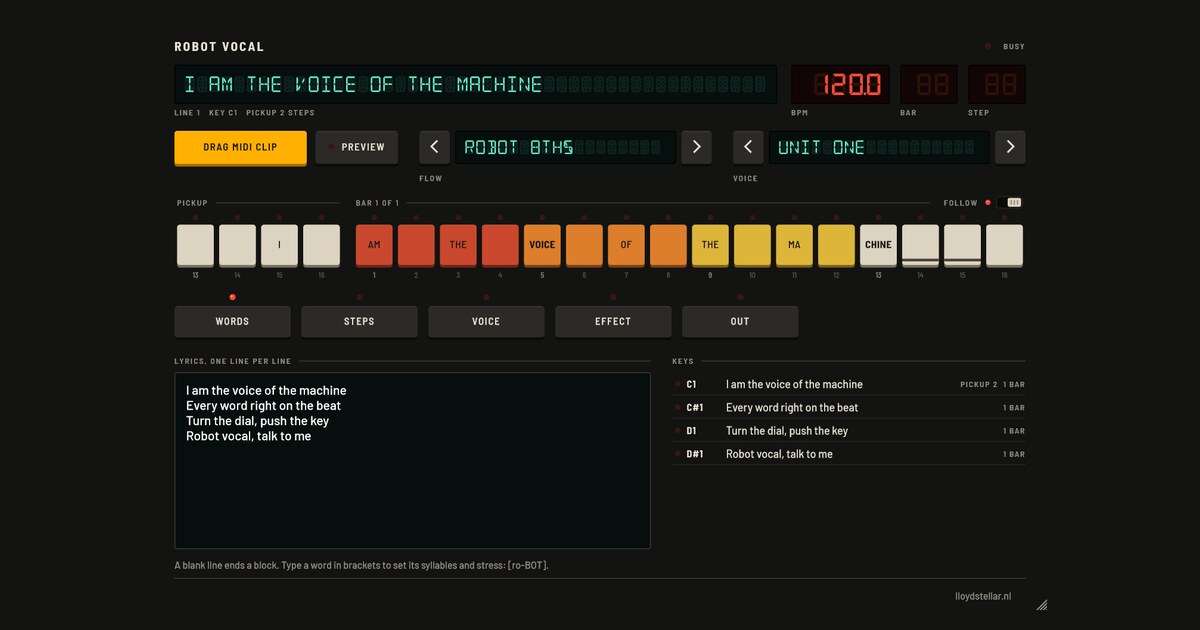
Task: Click inside the lyrics text area
Action: (412, 461)
